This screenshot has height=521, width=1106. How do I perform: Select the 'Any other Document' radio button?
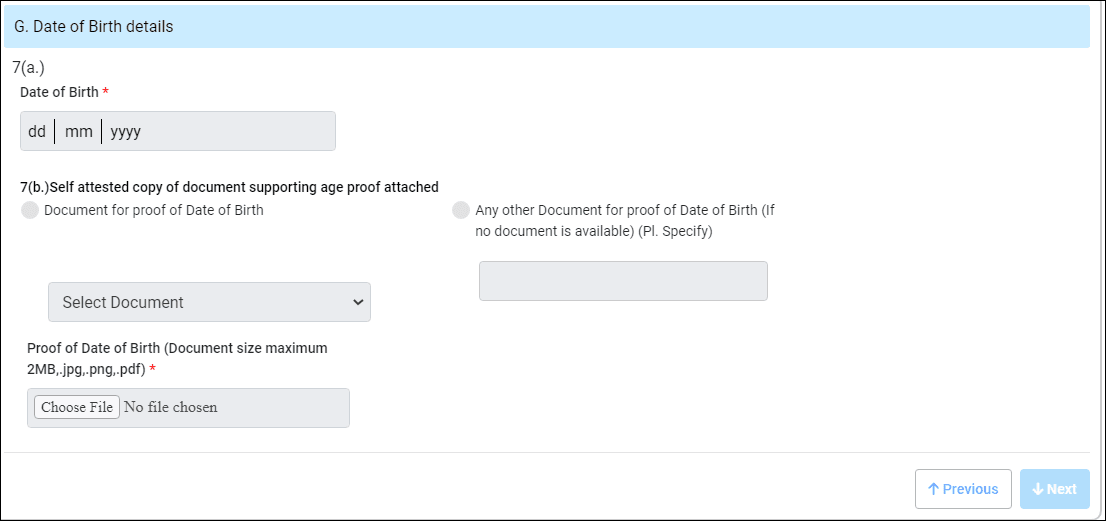tap(461, 210)
